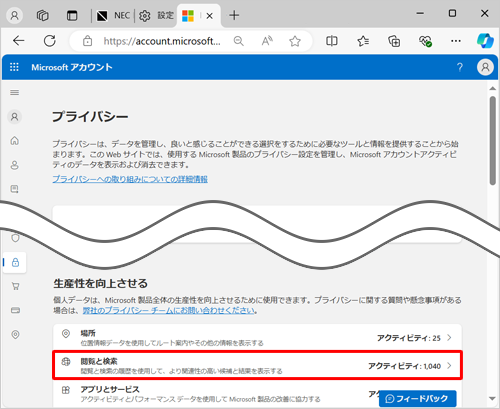Open the sidebar icon below Your info
Screen dimensions: 500x409
(x=14, y=189)
